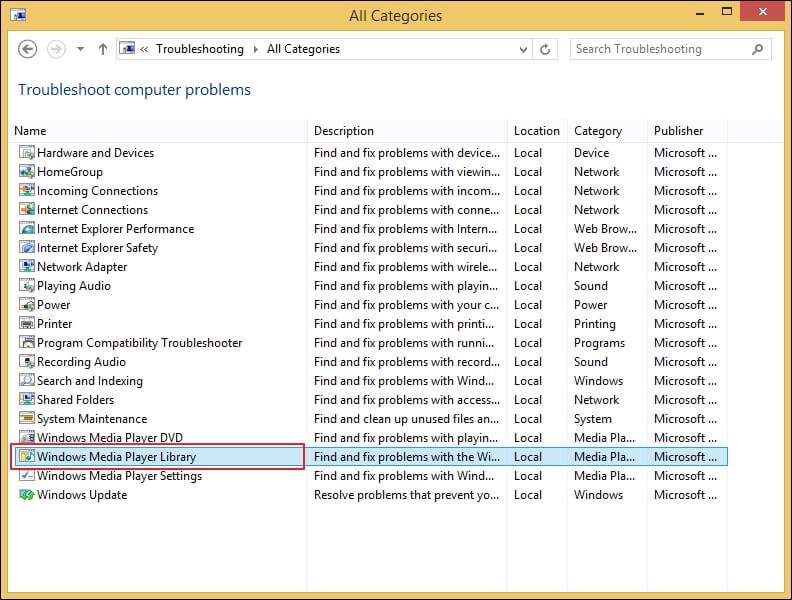Click the 'Printing' category cell
The image size is (792, 600).
click(x=595, y=324)
